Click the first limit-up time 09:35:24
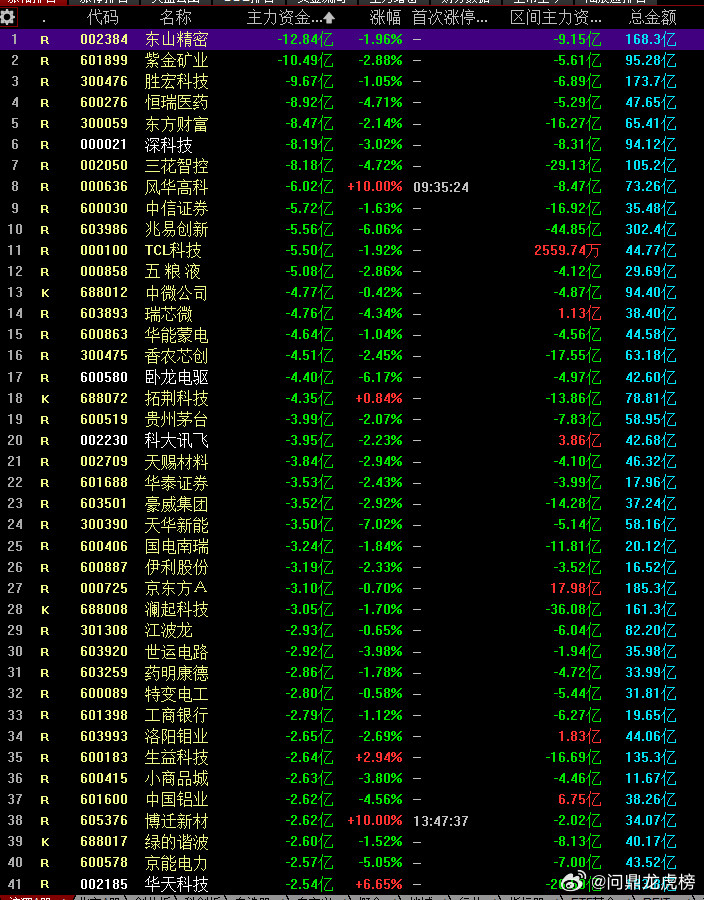 tap(441, 187)
